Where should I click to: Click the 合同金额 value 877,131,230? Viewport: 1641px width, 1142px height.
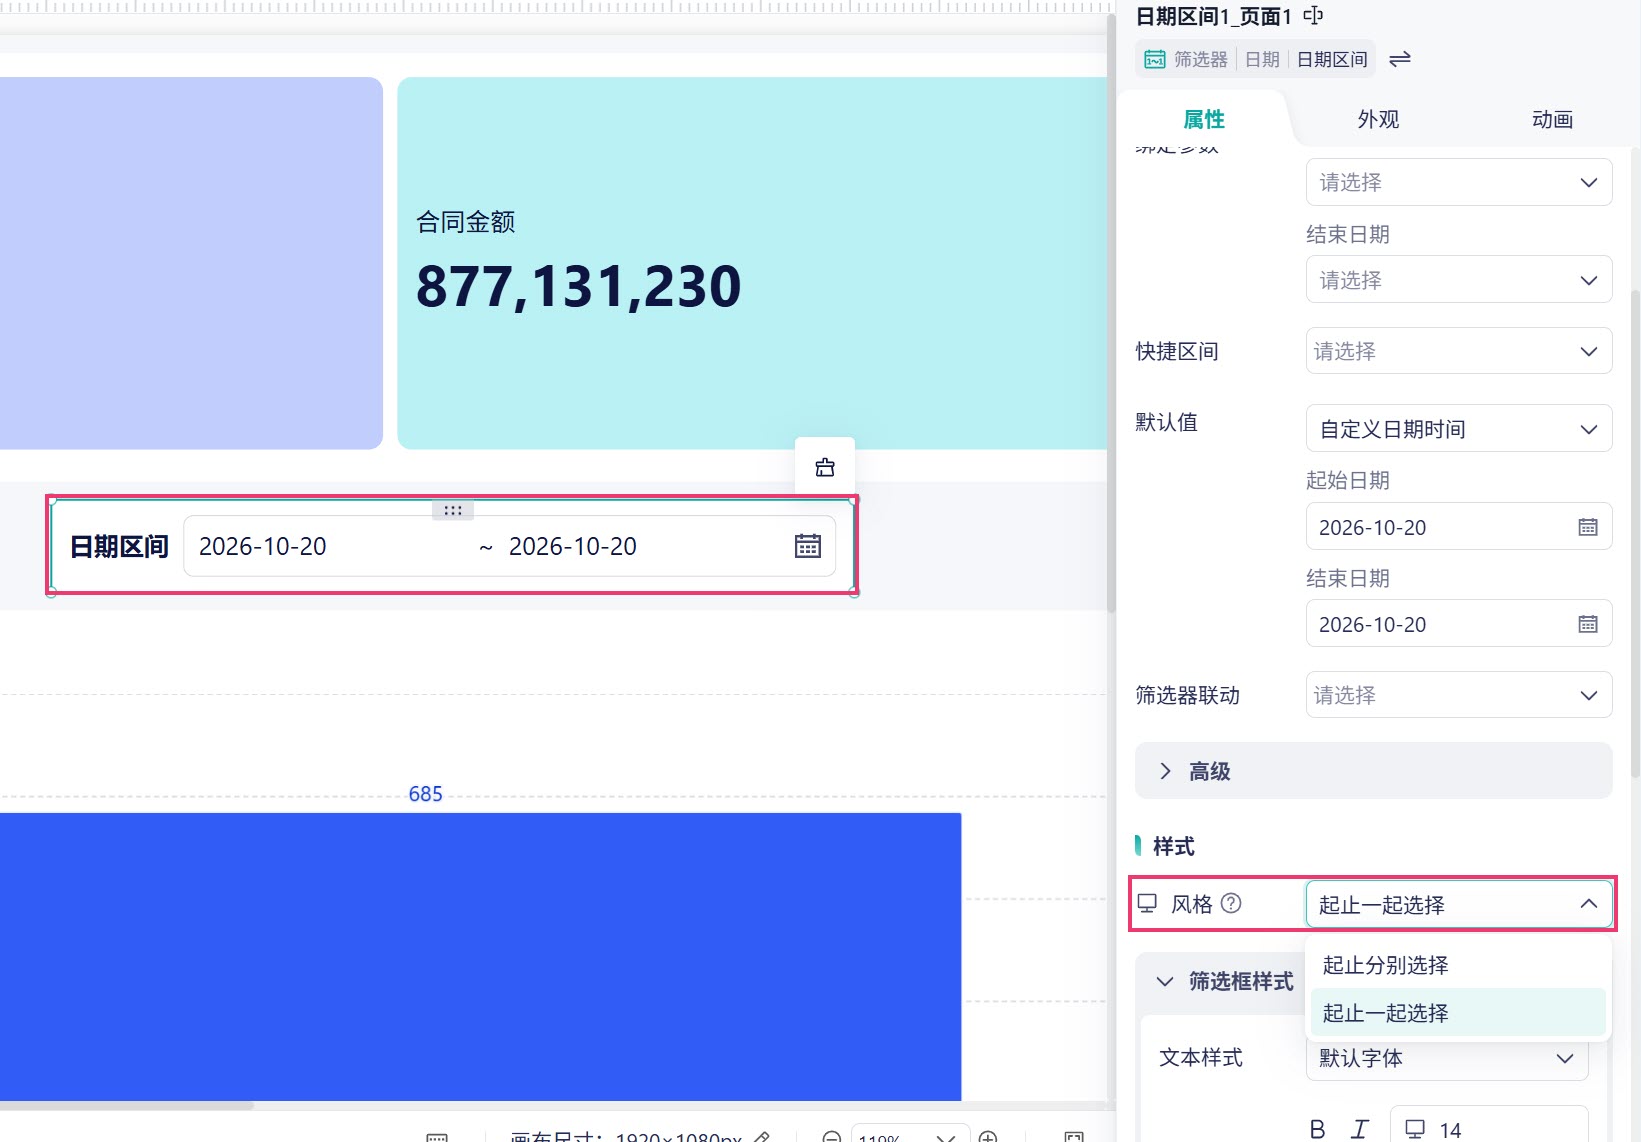(578, 287)
